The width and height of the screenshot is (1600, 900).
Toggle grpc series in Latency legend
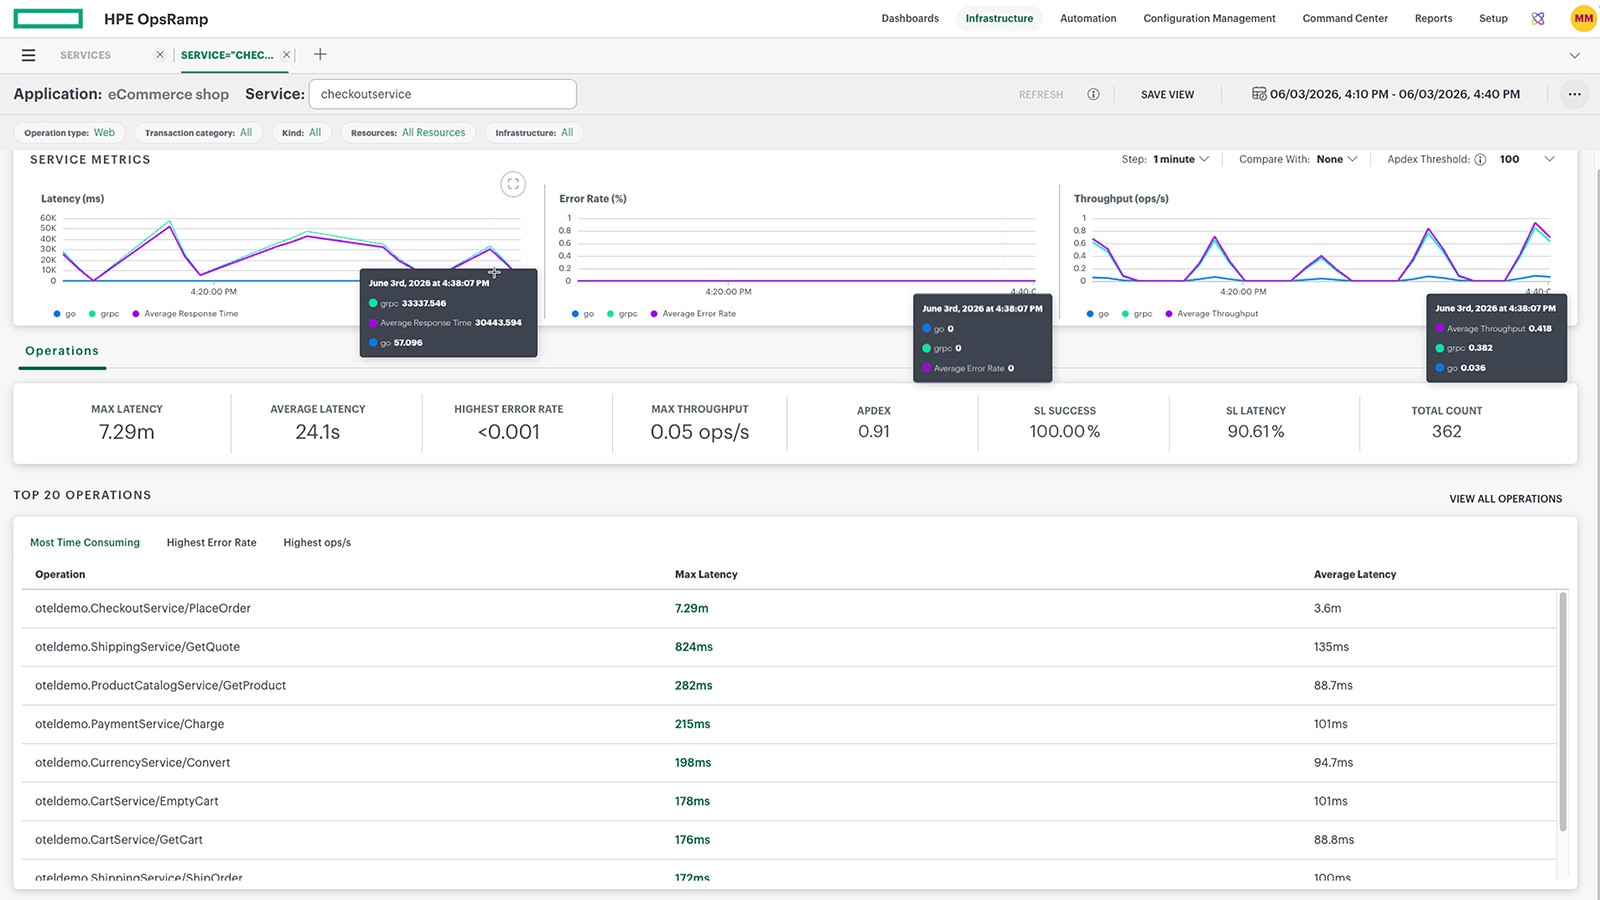tap(104, 314)
